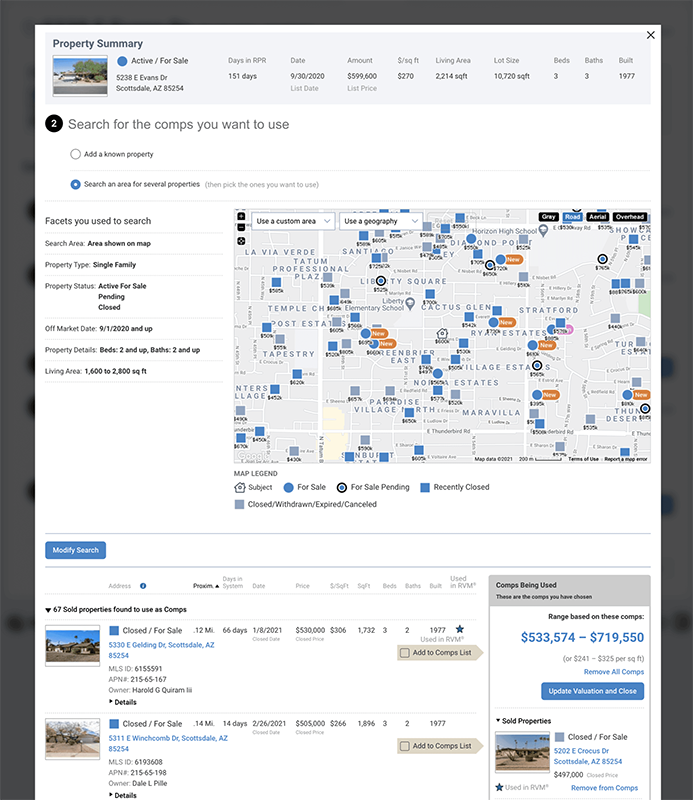693x800 pixels.
Task: Select the for-sale marker priced $550k
Action: [x=471, y=239]
